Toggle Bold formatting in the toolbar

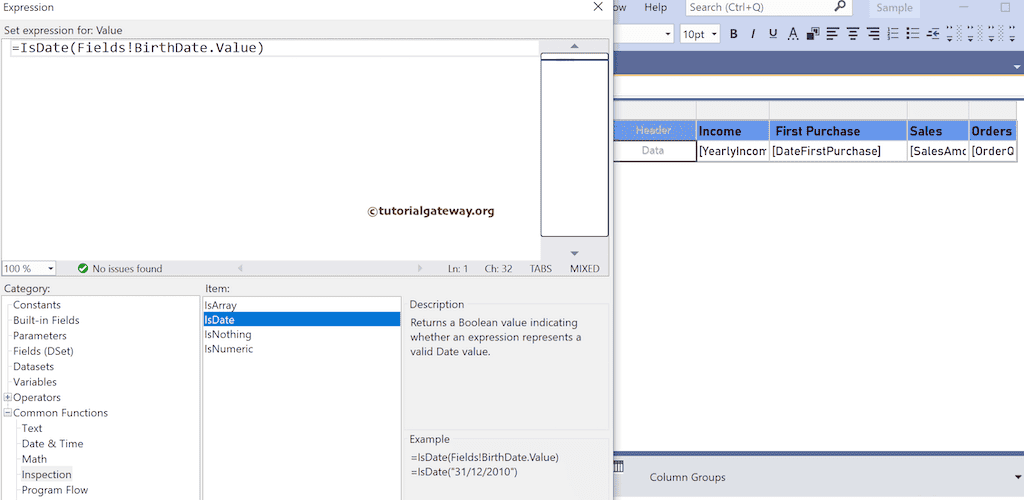point(733,34)
